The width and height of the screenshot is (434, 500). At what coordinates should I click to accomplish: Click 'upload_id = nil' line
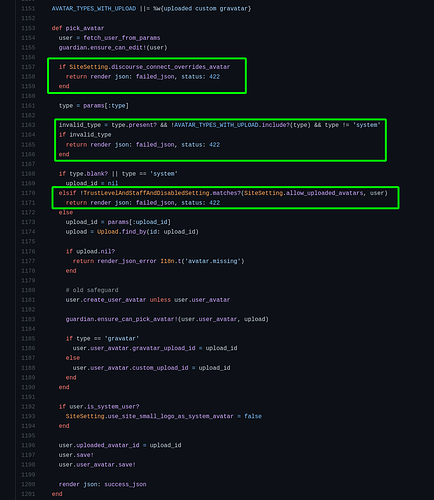[92, 183]
